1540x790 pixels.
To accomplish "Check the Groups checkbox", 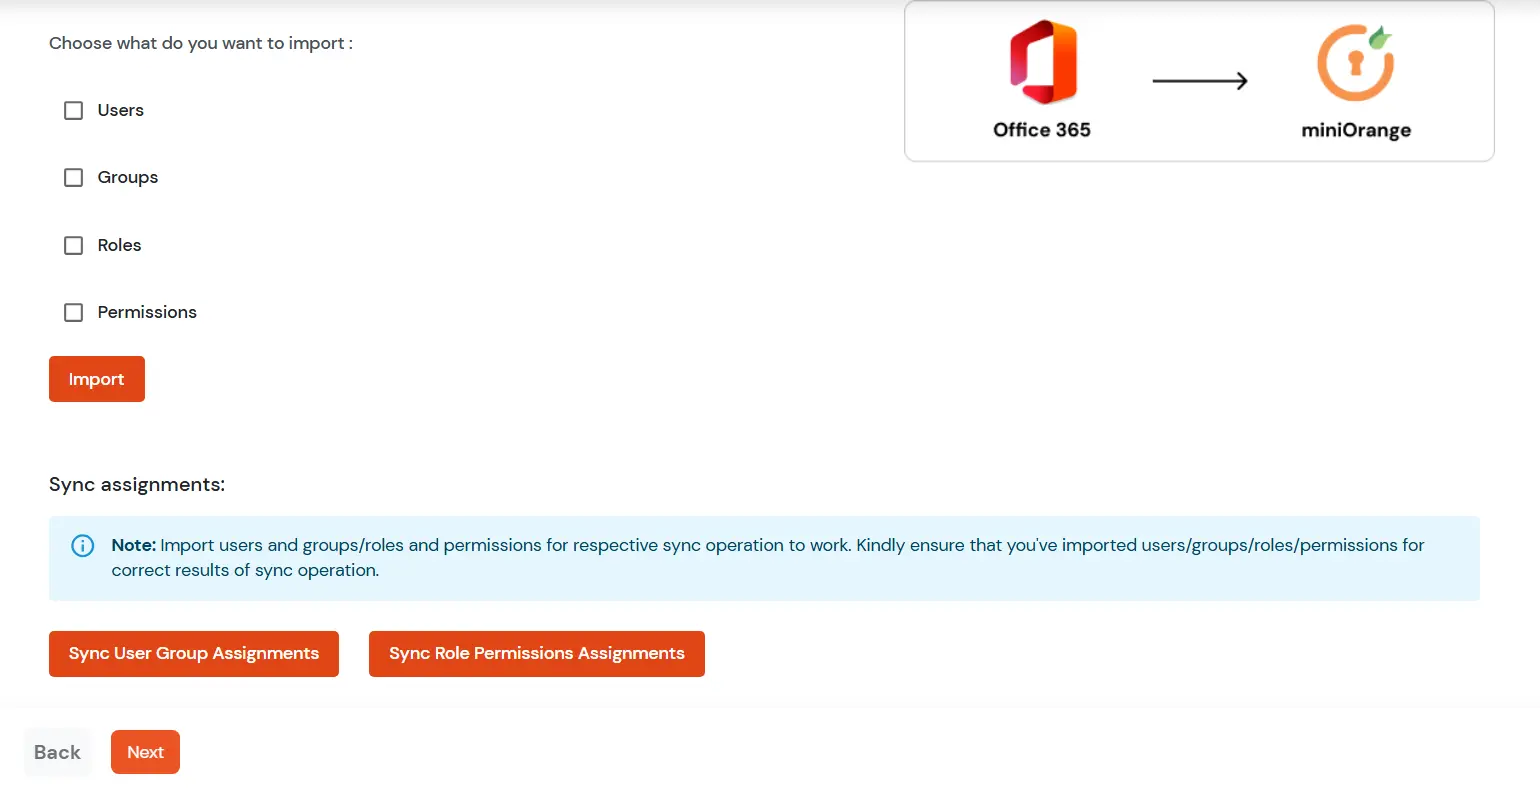I will click(x=74, y=177).
